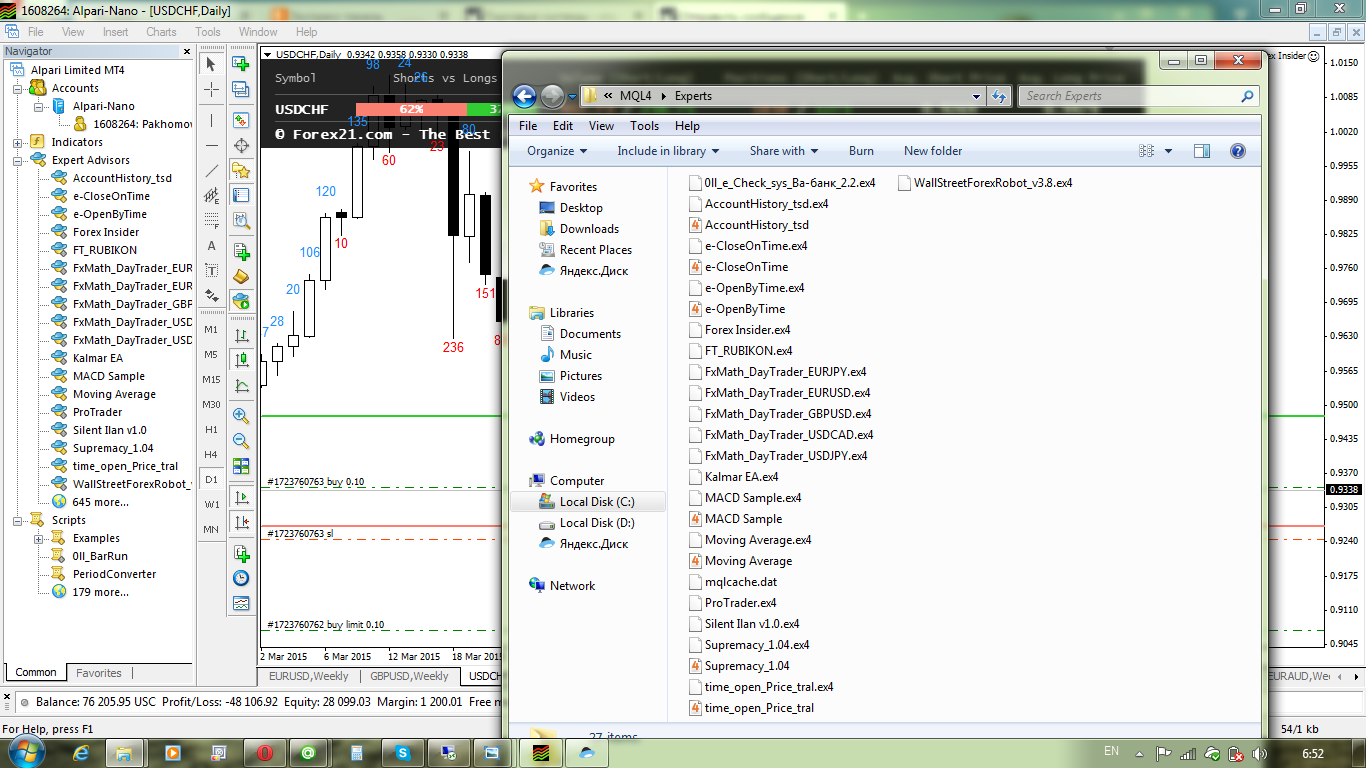Expand the Examples scripts folder
Image resolution: width=1366 pixels, height=768 pixels.
pyautogui.click(x=39, y=538)
